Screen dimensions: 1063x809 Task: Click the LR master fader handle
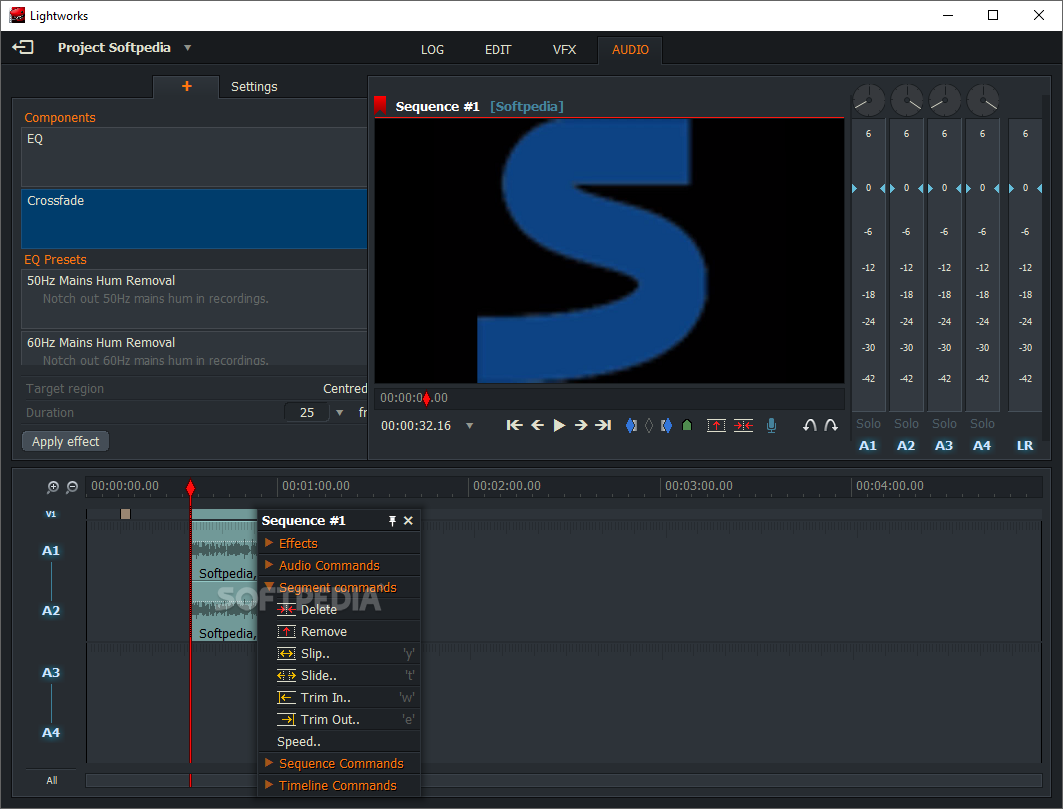(x=1025, y=188)
